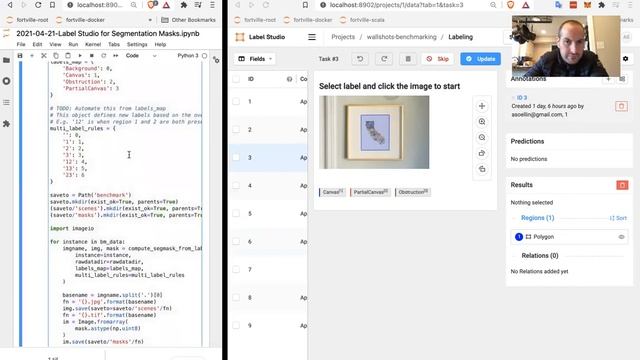Expand the bookmarks overflow arrow in left browser

click(150, 20)
